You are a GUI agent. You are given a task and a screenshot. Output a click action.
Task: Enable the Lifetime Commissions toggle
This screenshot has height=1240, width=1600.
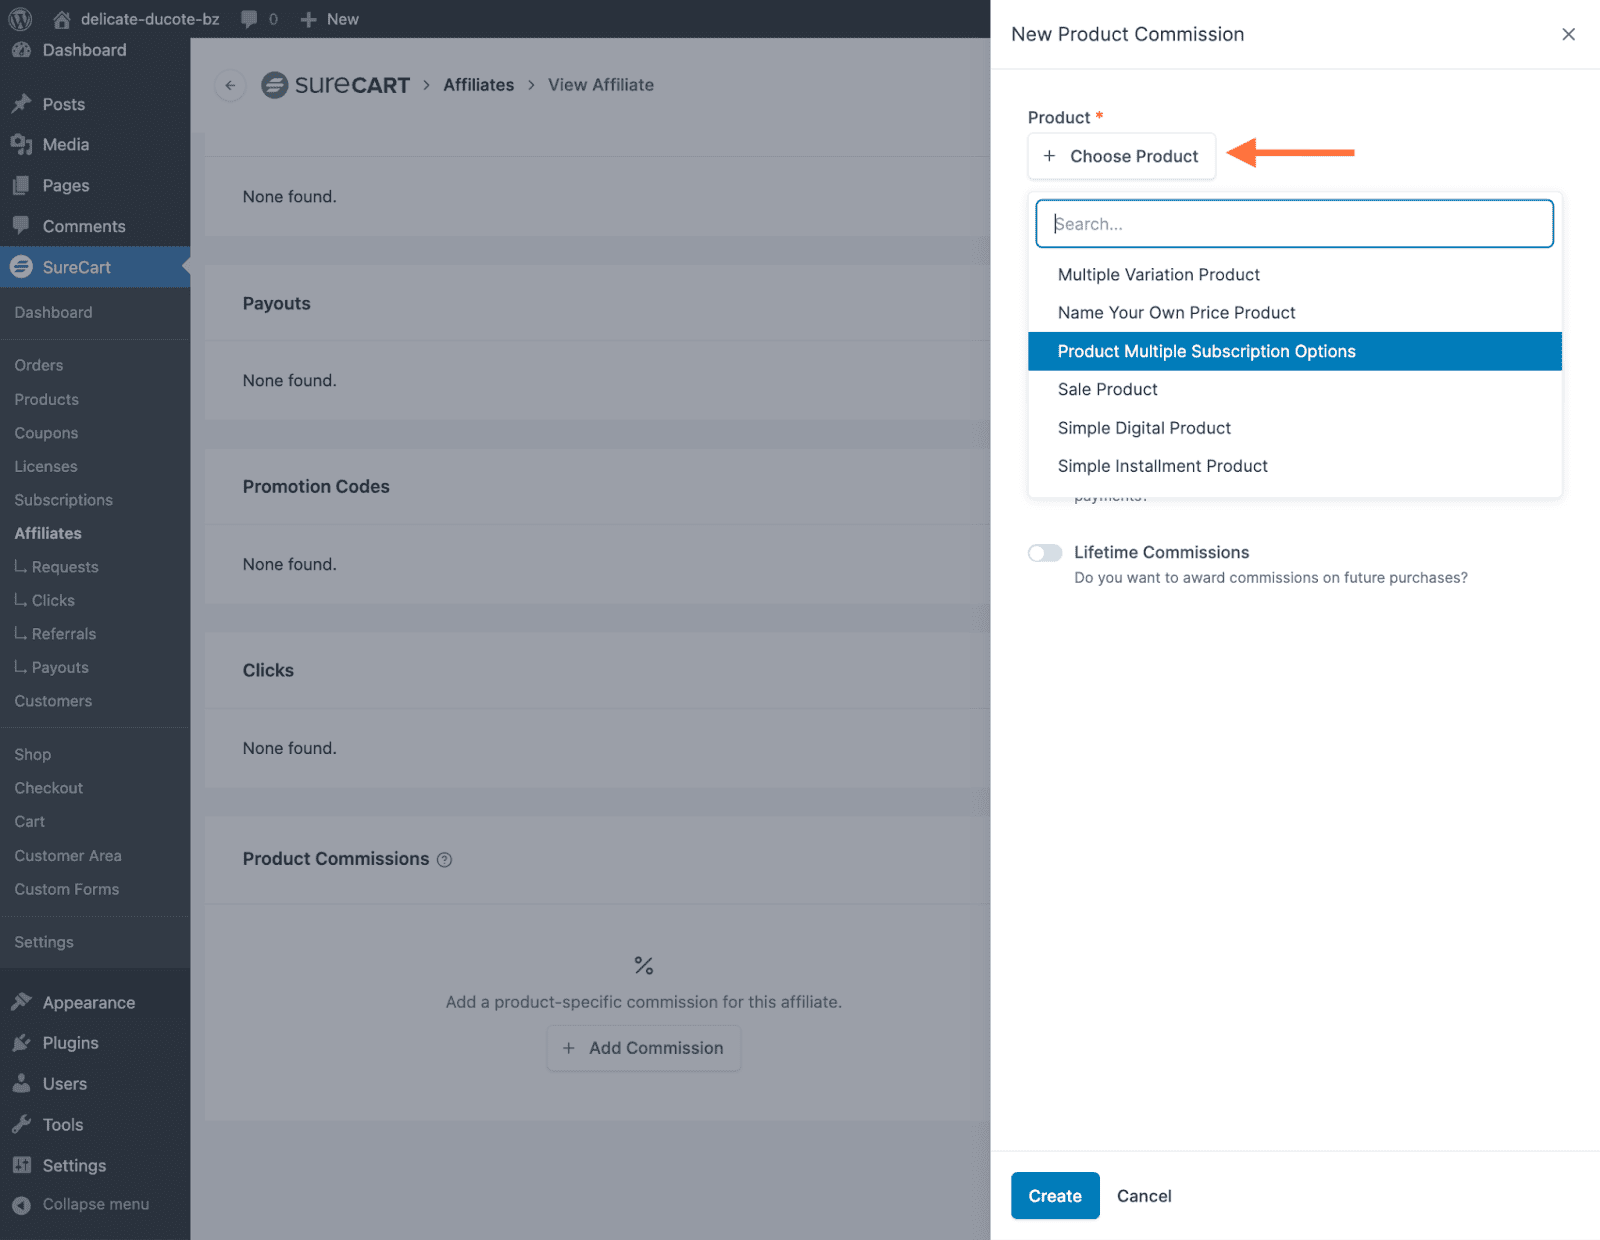point(1045,553)
